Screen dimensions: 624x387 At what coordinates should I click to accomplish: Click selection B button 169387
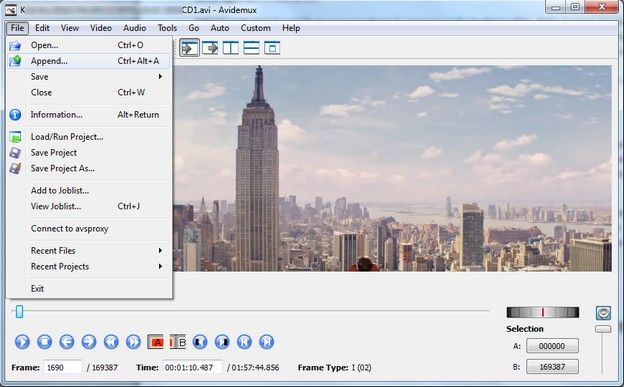point(552,367)
